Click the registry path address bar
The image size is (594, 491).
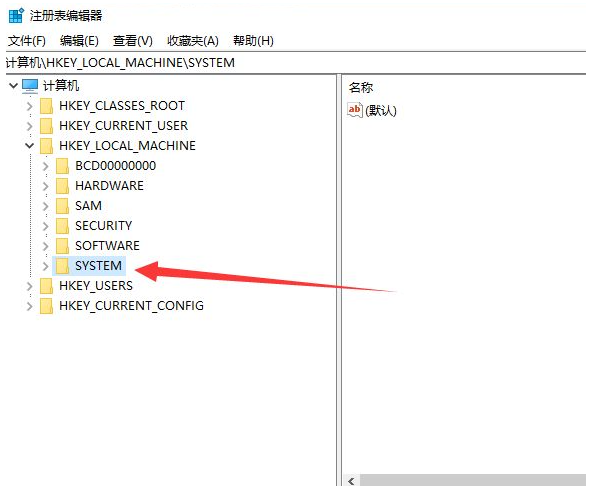pos(296,63)
